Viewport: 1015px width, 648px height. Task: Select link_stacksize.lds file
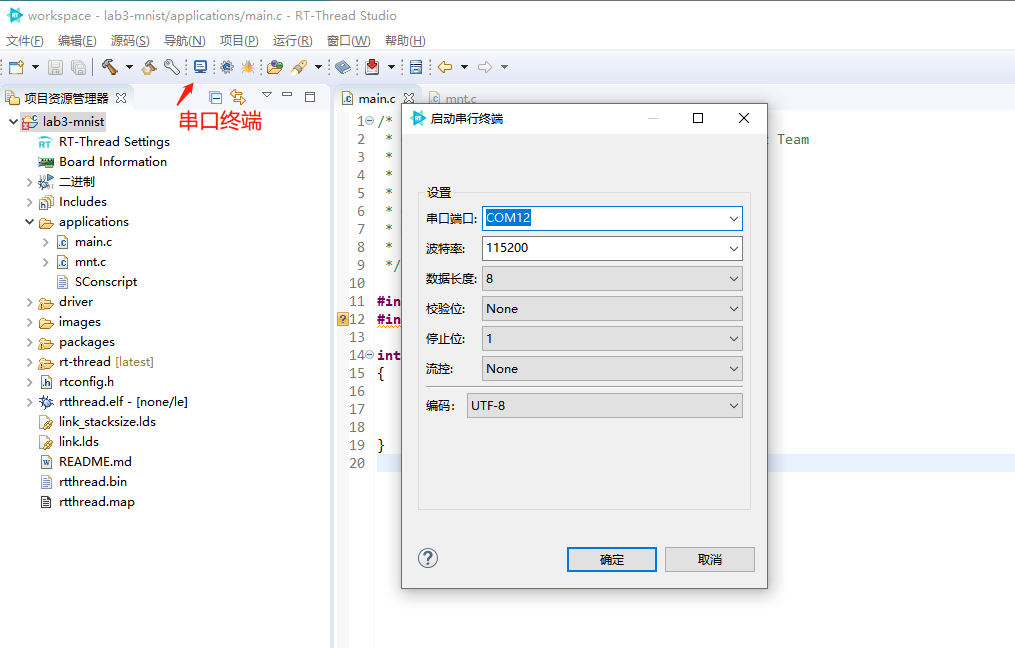click(x=107, y=422)
